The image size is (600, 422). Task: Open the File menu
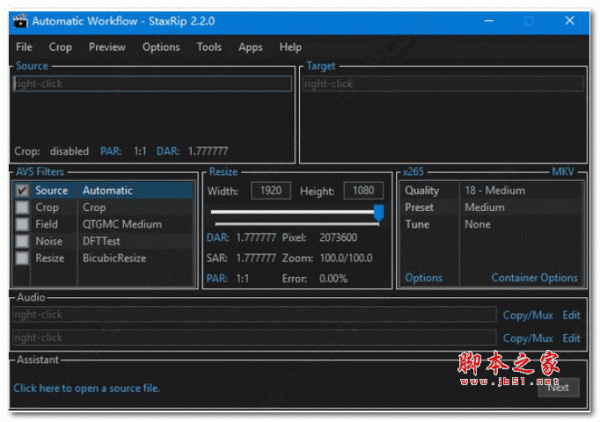[24, 47]
